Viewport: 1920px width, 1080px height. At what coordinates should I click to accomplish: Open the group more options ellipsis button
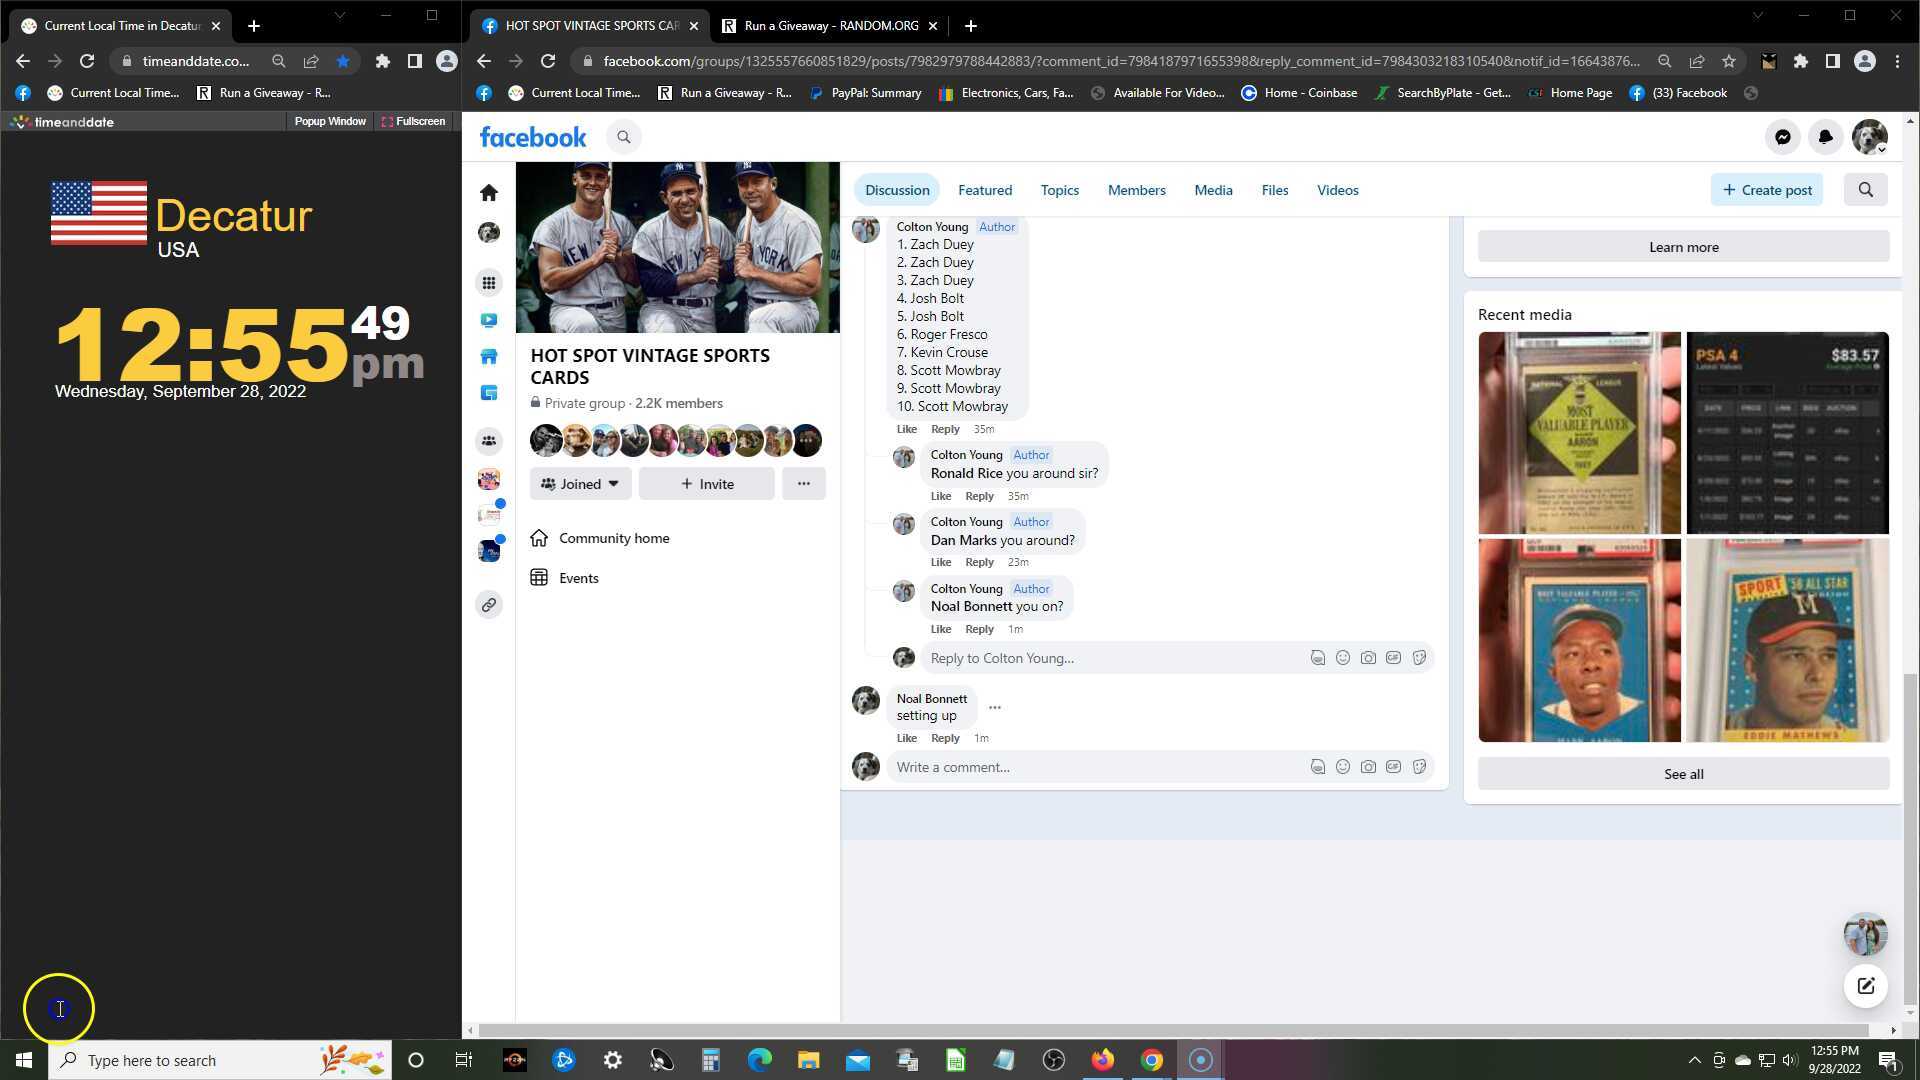803,484
